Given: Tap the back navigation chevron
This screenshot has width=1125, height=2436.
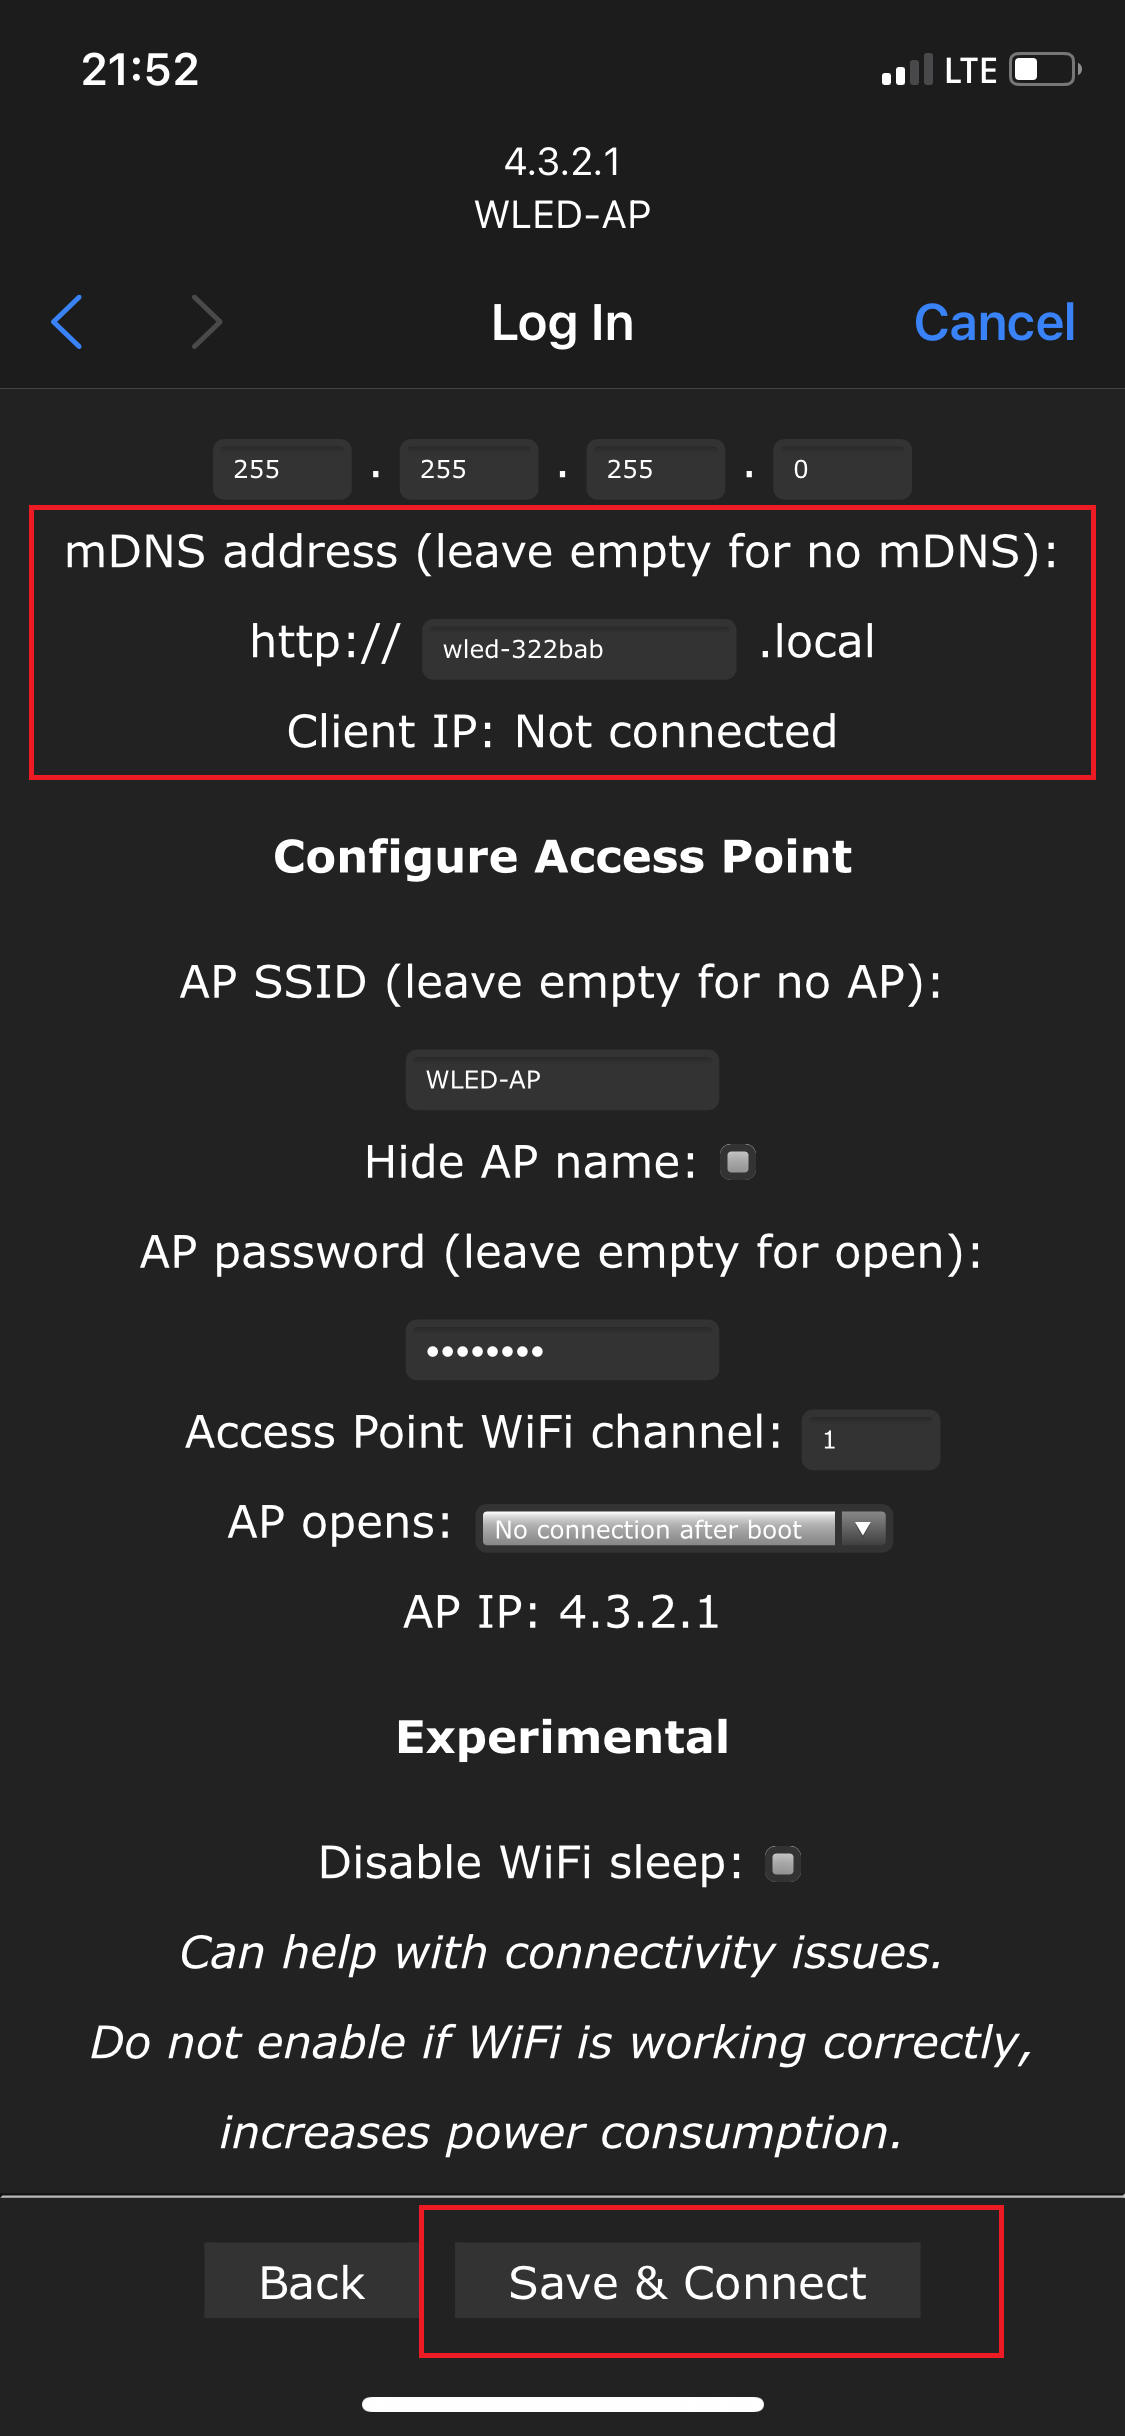Looking at the screenshot, I should coord(67,322).
